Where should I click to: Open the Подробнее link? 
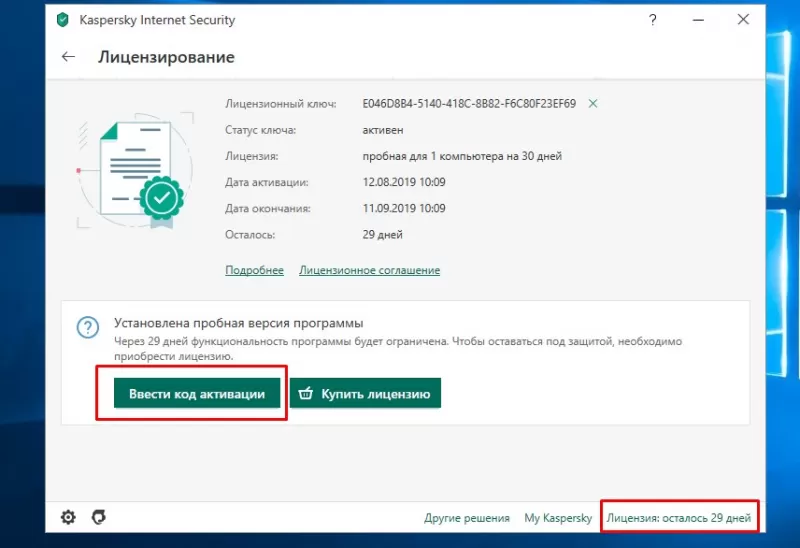pos(255,270)
